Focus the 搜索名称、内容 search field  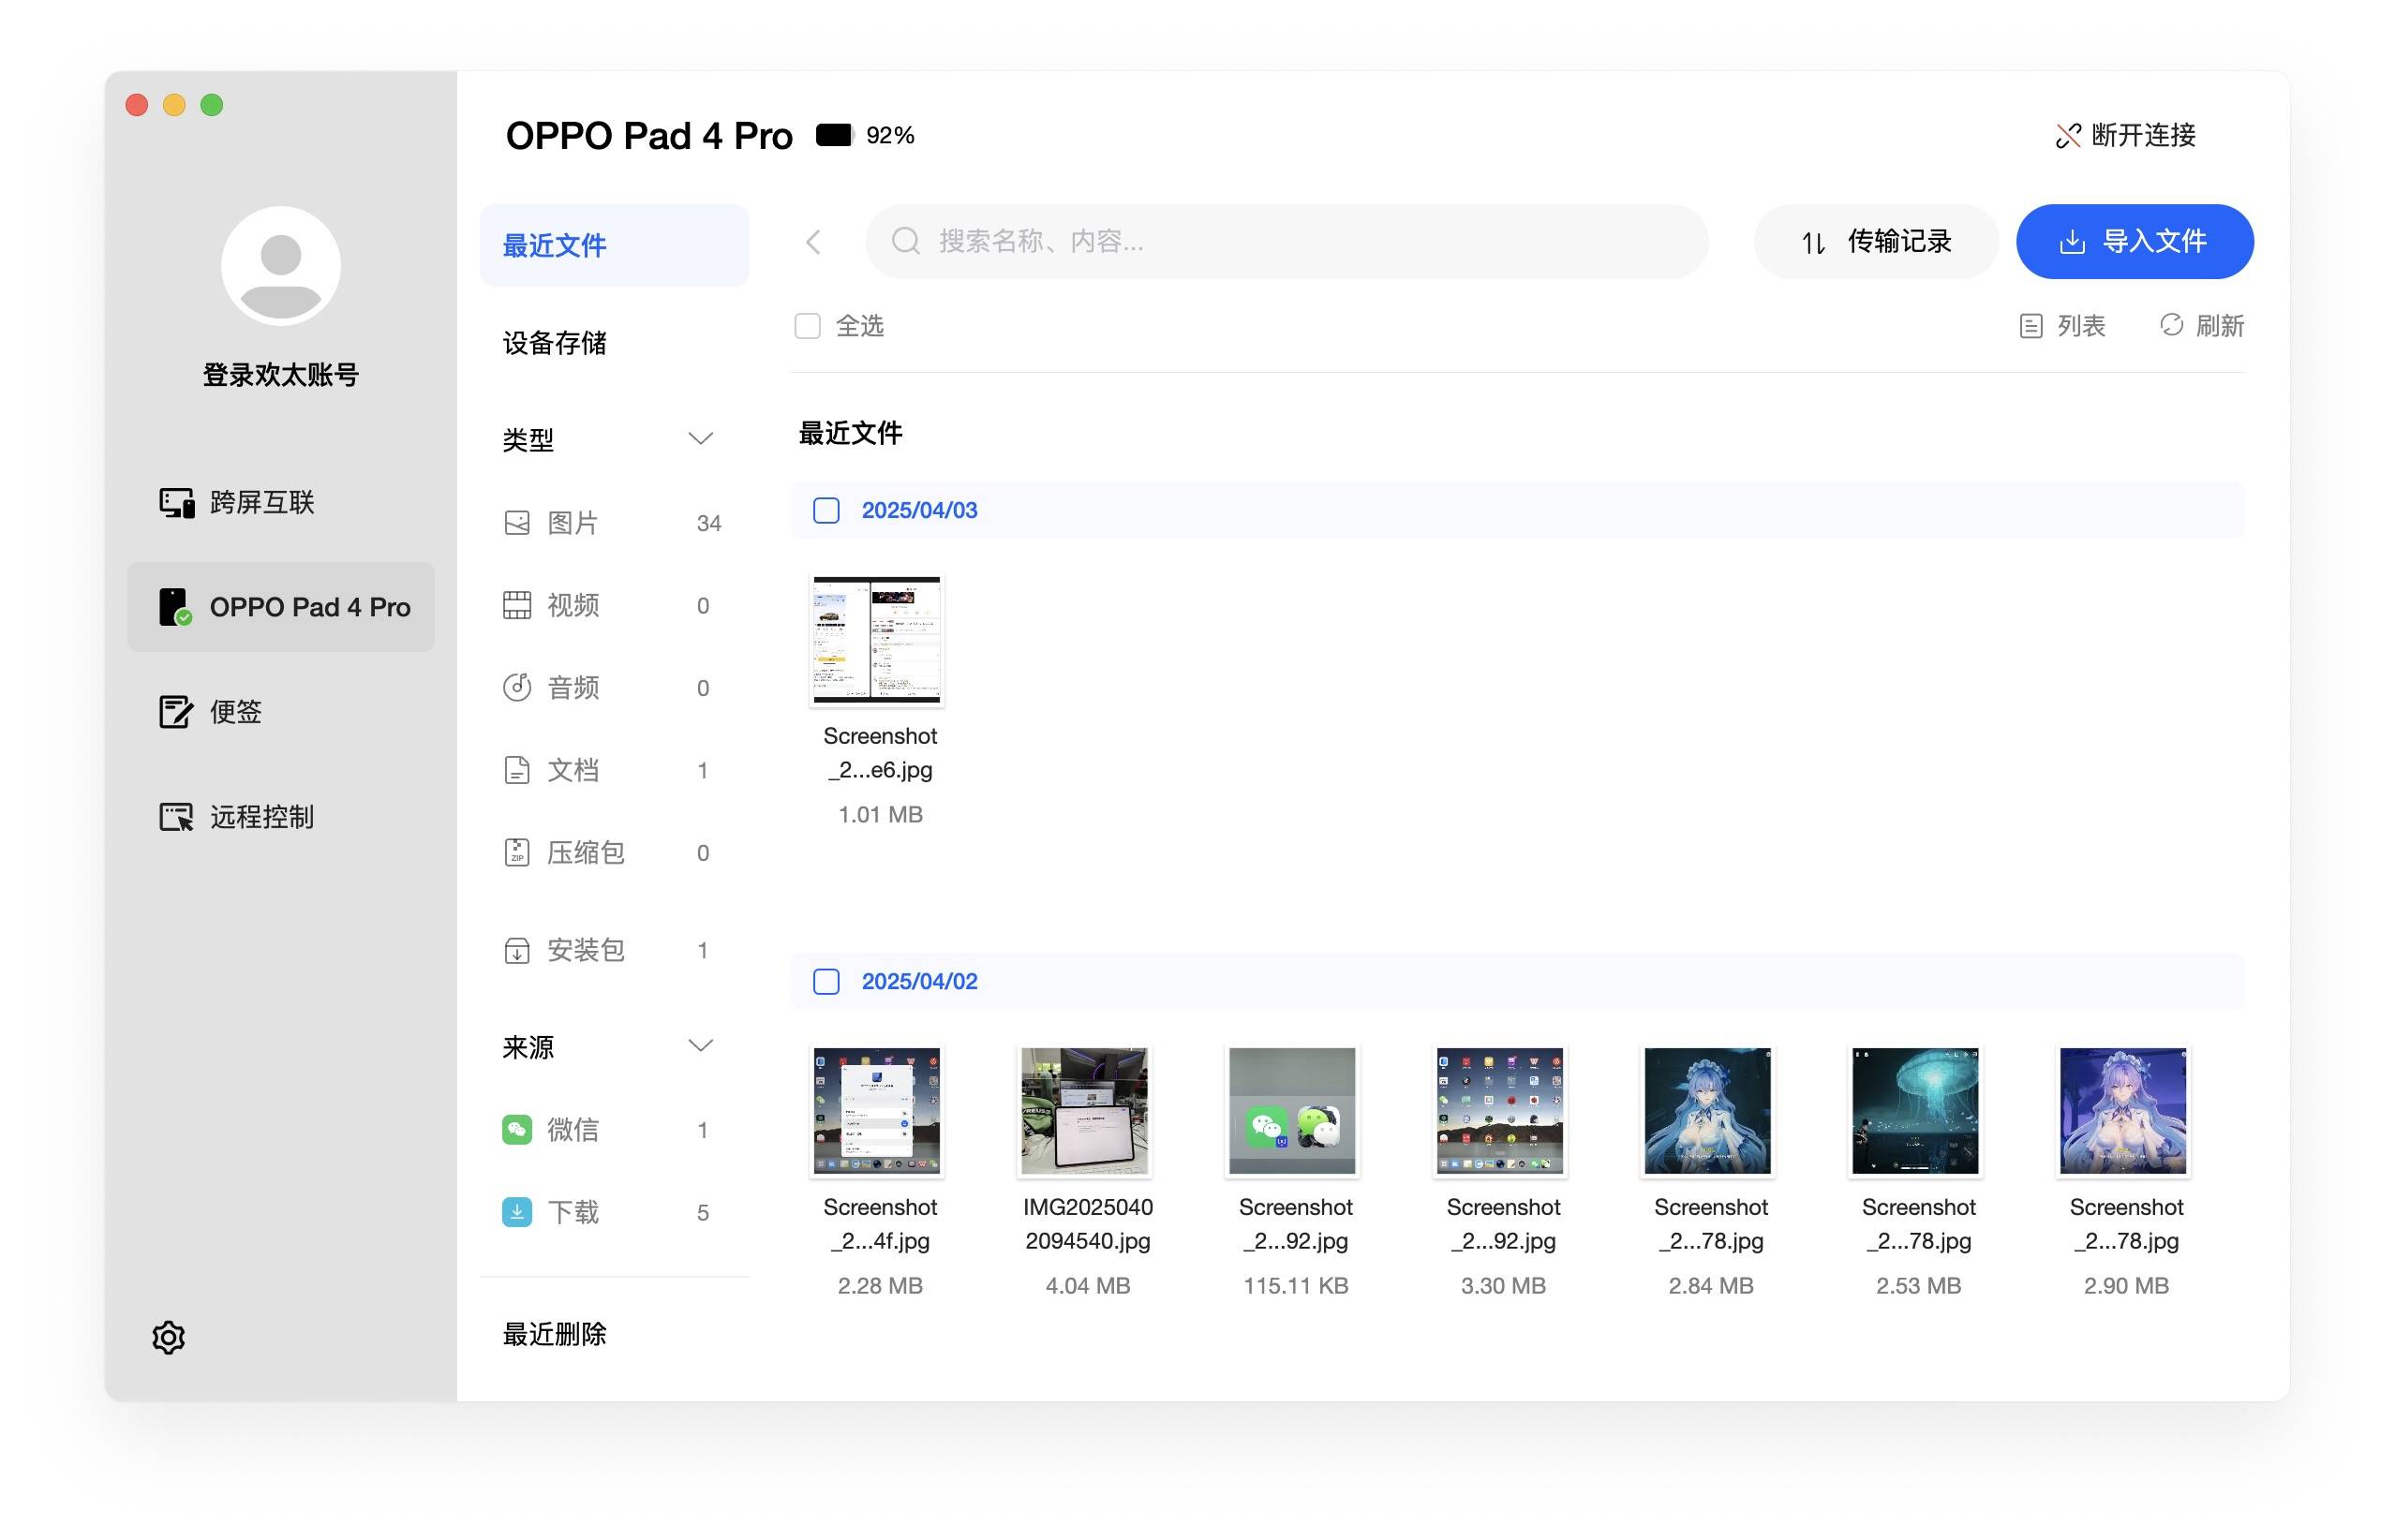(x=1286, y=241)
